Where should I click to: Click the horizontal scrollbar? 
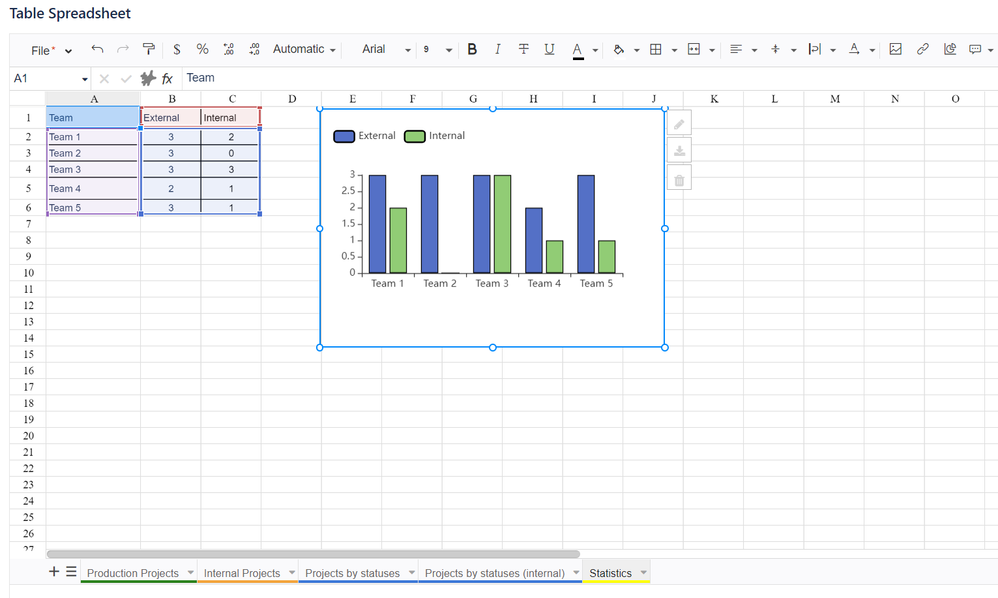click(x=313, y=554)
